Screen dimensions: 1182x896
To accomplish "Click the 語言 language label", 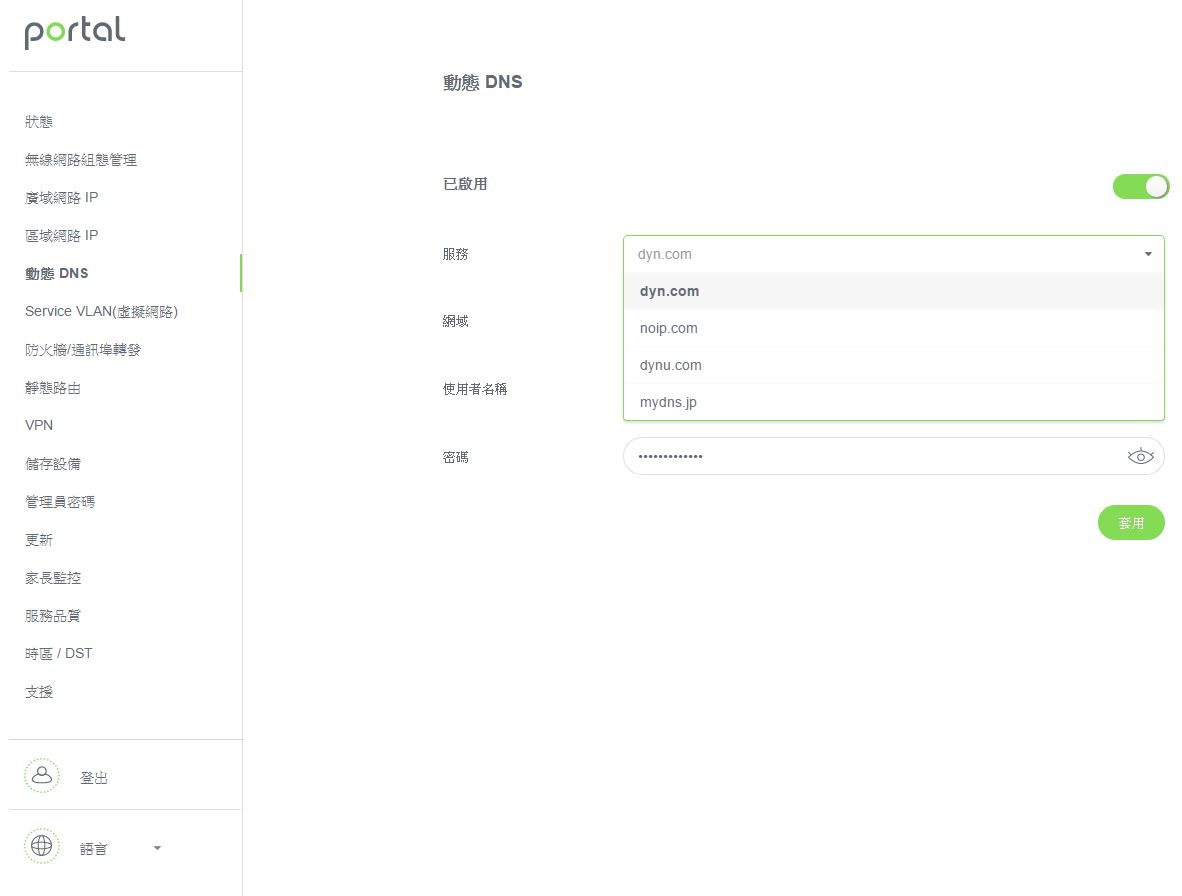I will [x=93, y=849].
